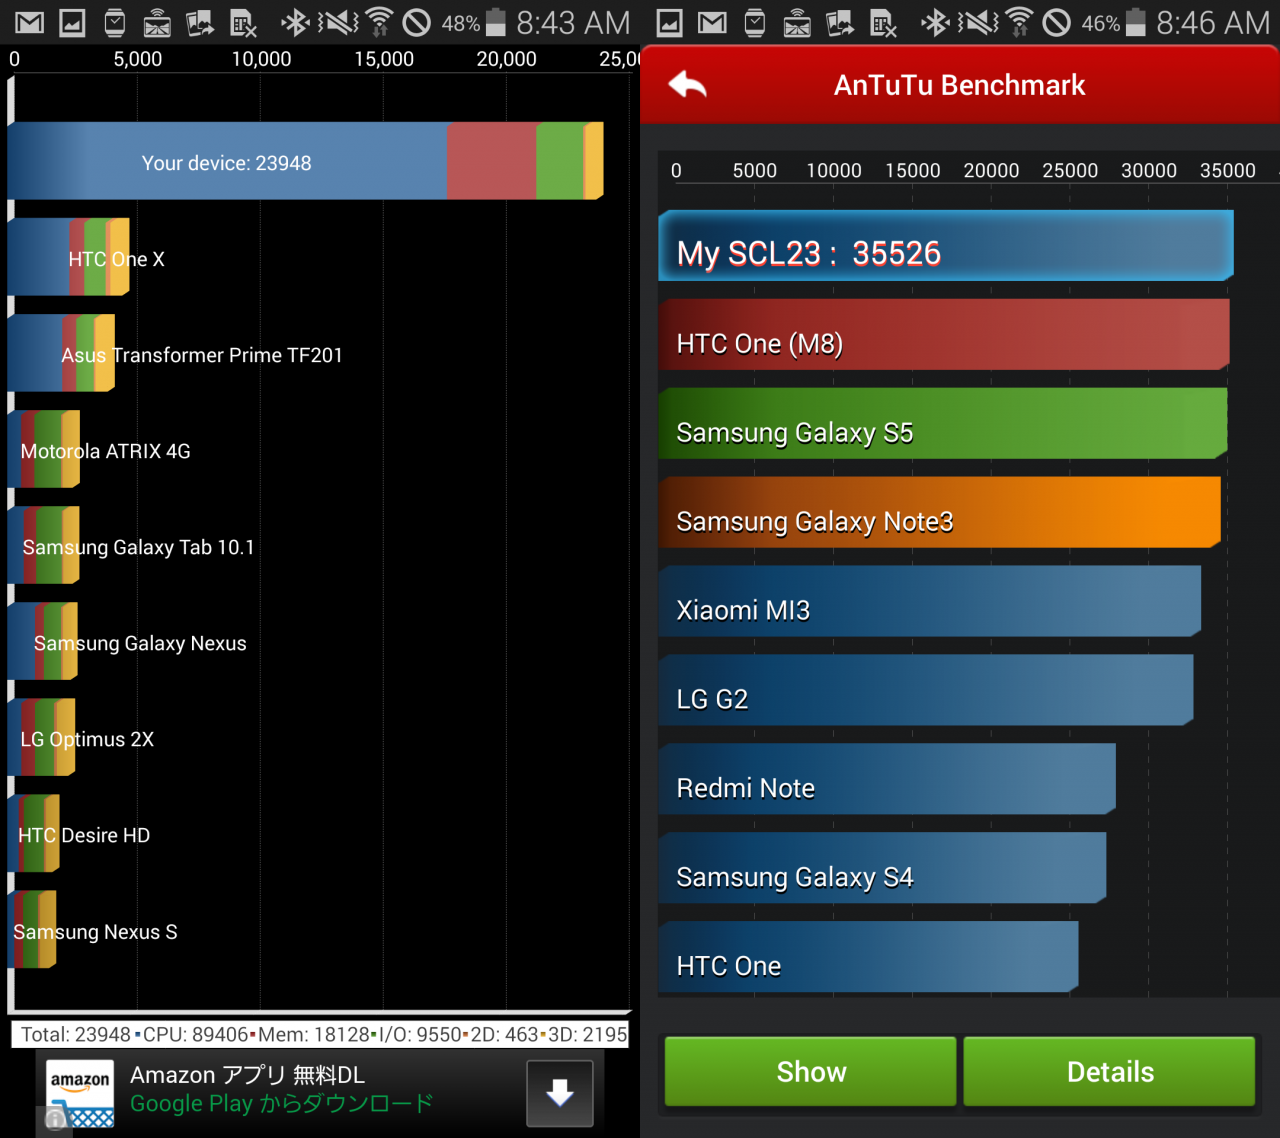Tap the mail-tray notification icon in left status bar
1280x1138 pixels.
click(157, 22)
